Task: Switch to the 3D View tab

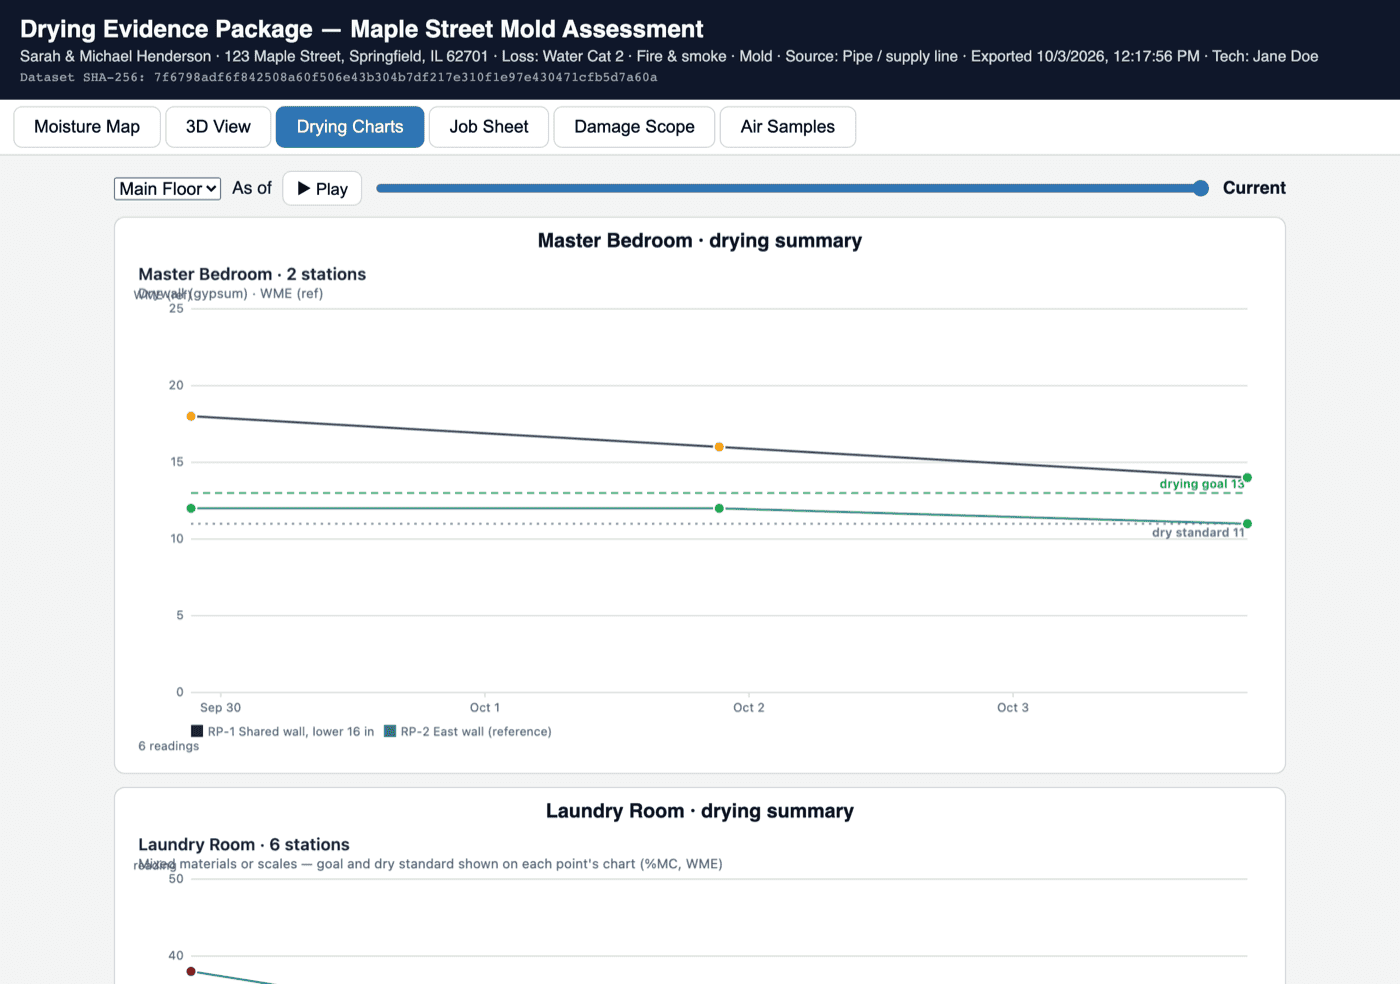Action: [218, 127]
